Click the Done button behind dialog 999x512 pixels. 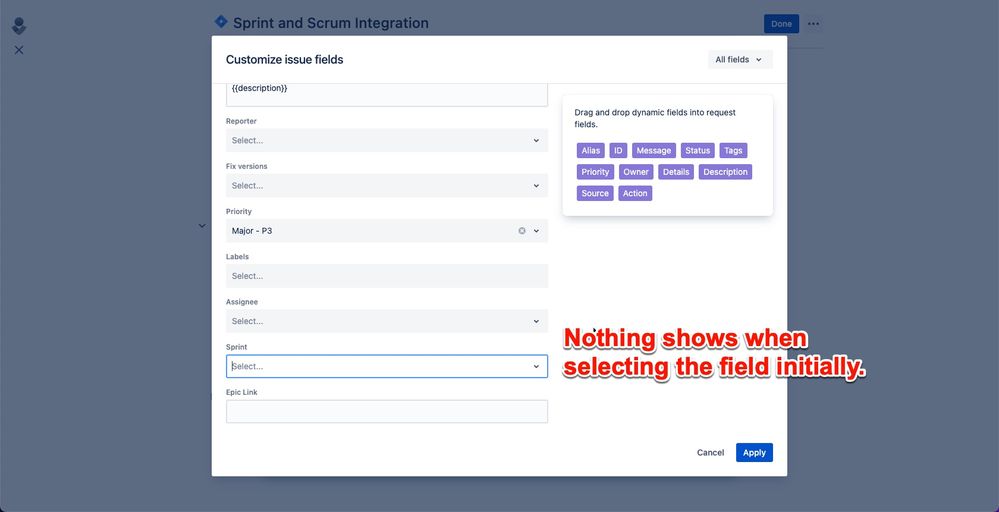[x=781, y=24]
